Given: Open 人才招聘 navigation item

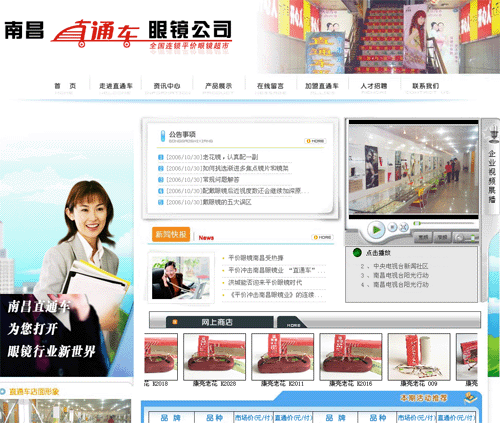Looking at the screenshot, I should coord(374,87).
